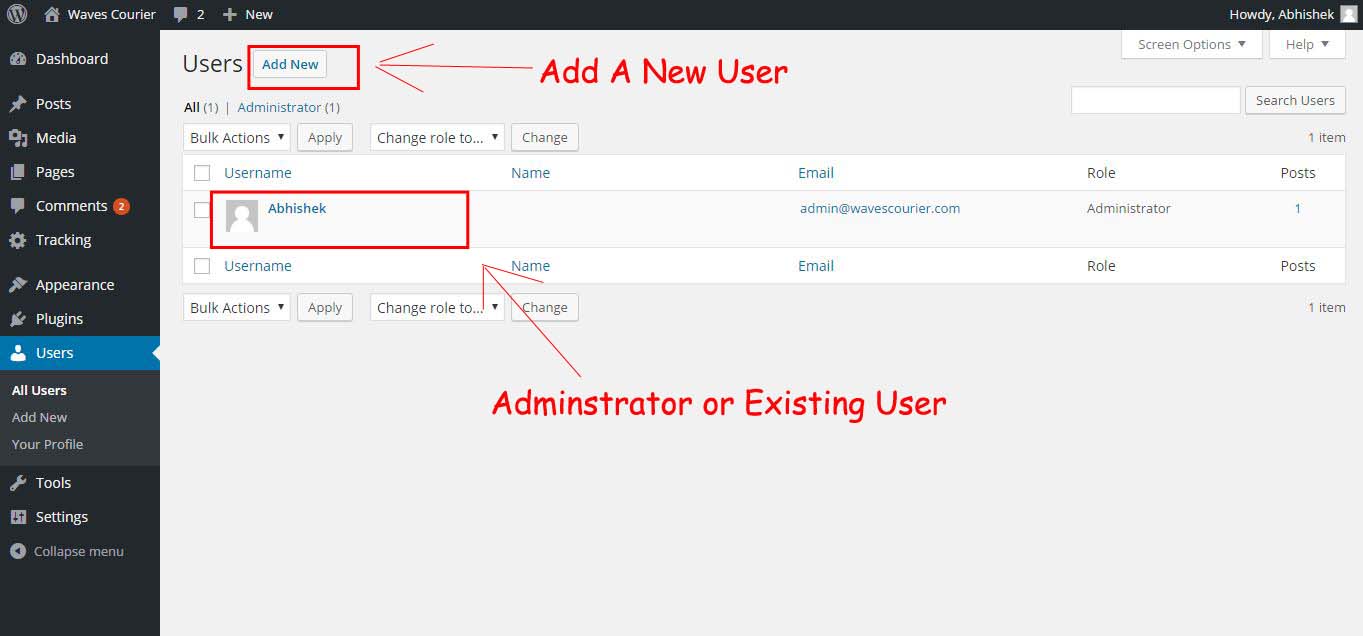Click the posts count 1 link
Image resolution: width=1363 pixels, height=636 pixels.
click(x=1298, y=208)
